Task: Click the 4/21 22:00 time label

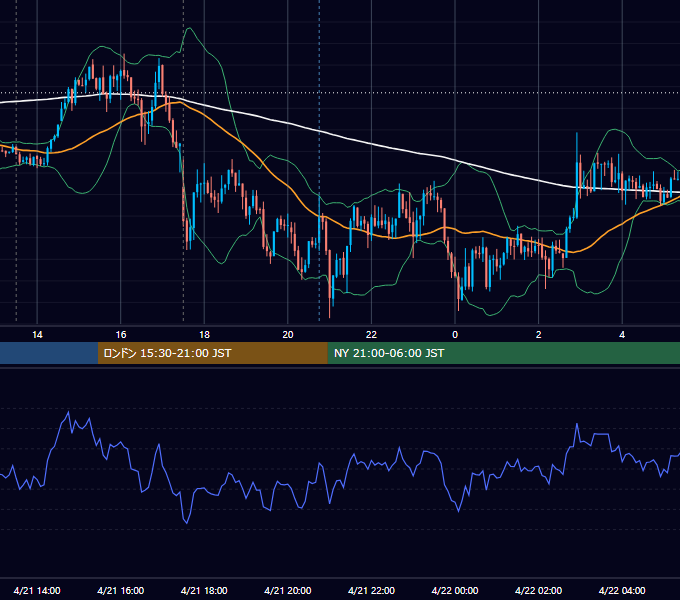Action: 372,590
